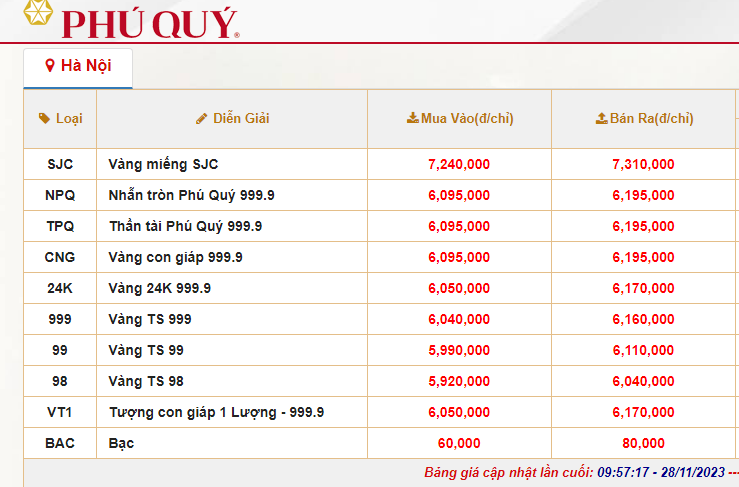Click the last updated timestamp text
The width and height of the screenshot is (739, 487).
580,472
